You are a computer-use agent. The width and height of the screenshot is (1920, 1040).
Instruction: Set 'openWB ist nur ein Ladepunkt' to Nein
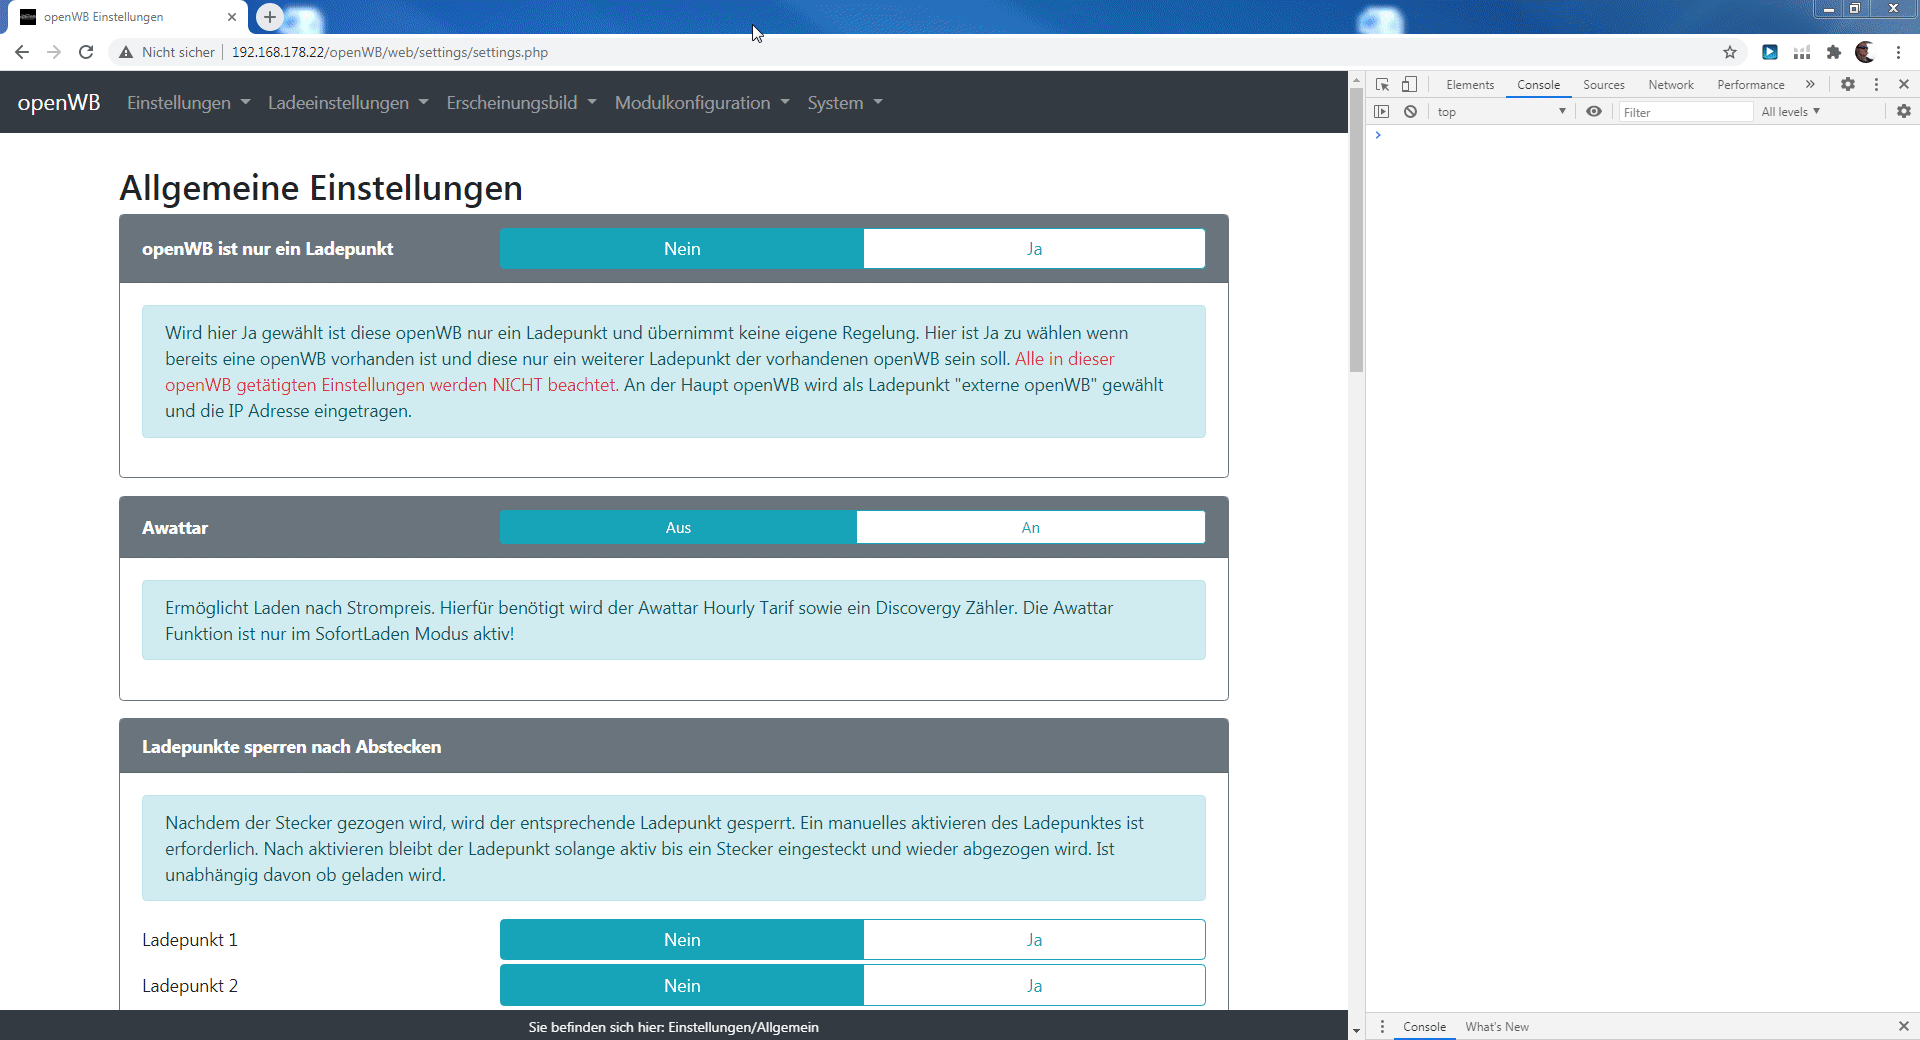coord(682,249)
